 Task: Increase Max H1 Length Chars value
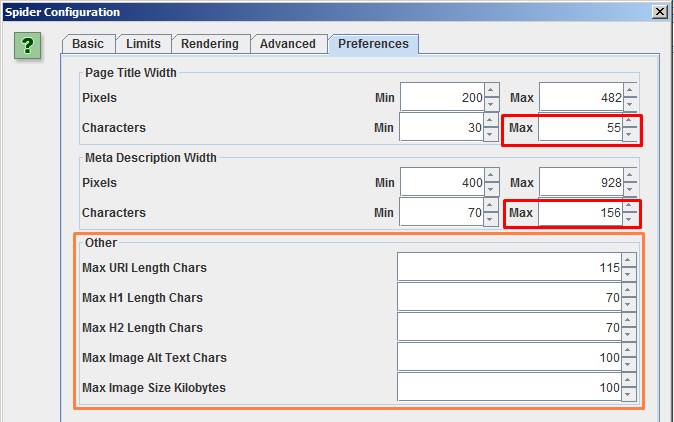pos(628,290)
